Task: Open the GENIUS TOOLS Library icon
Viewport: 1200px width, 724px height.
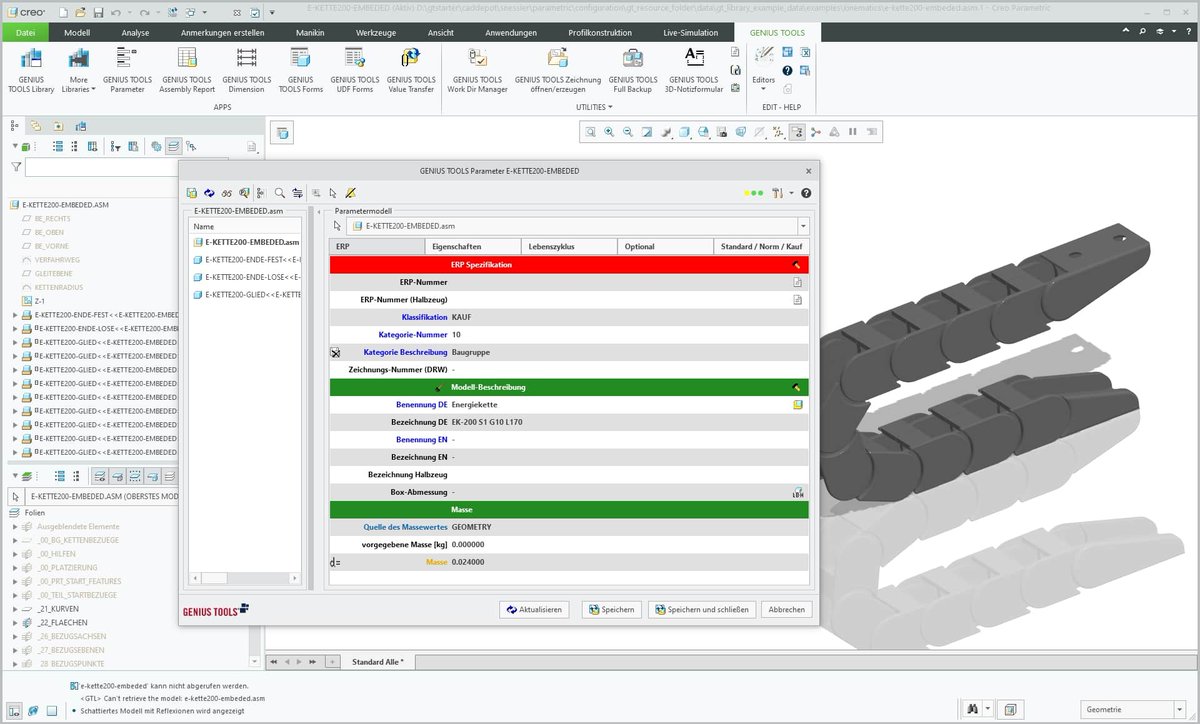Action: click(x=31, y=70)
